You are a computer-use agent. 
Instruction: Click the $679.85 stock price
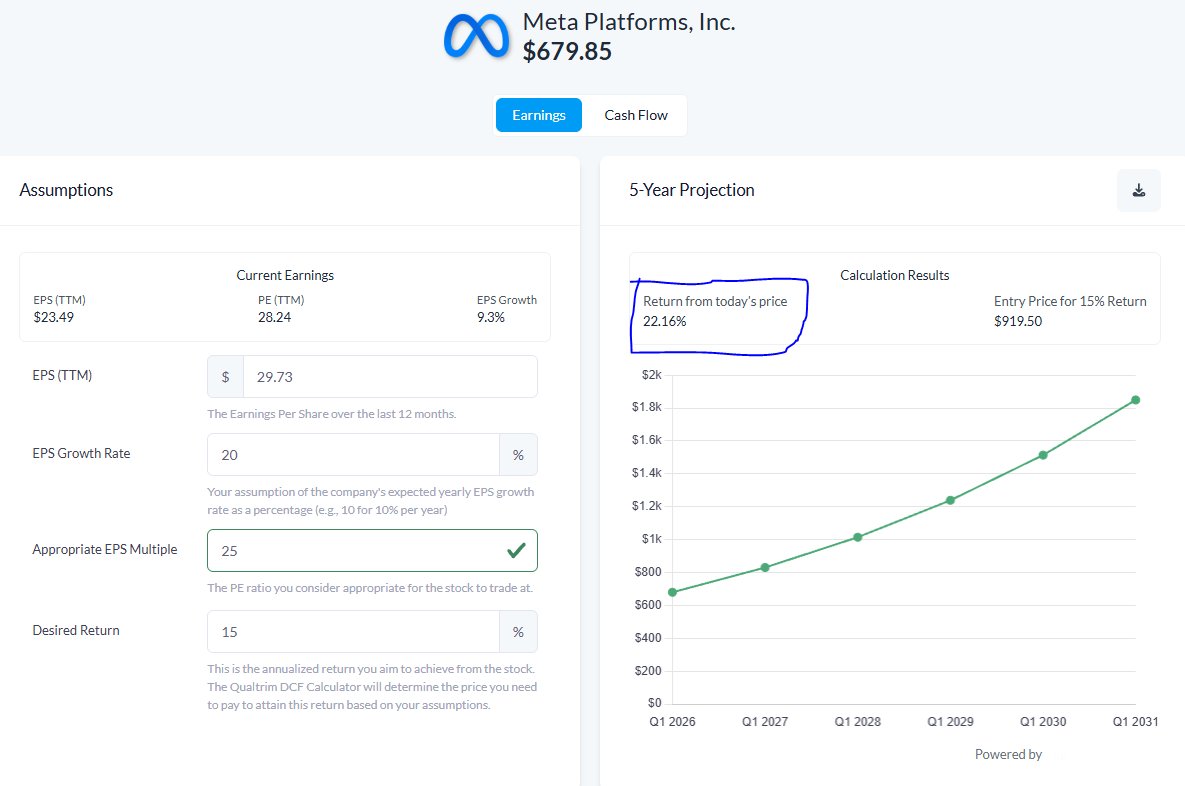[x=568, y=51]
